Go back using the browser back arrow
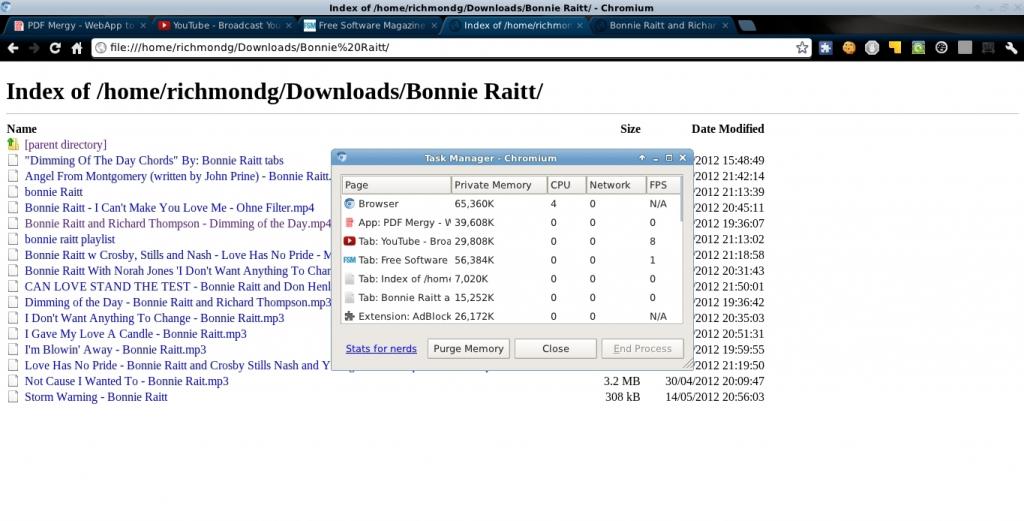The image size is (1024, 521). pyautogui.click(x=12, y=48)
